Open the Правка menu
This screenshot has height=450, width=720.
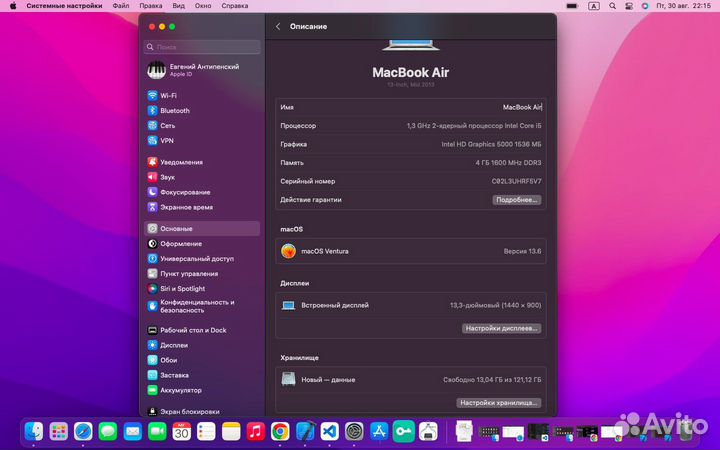151,6
